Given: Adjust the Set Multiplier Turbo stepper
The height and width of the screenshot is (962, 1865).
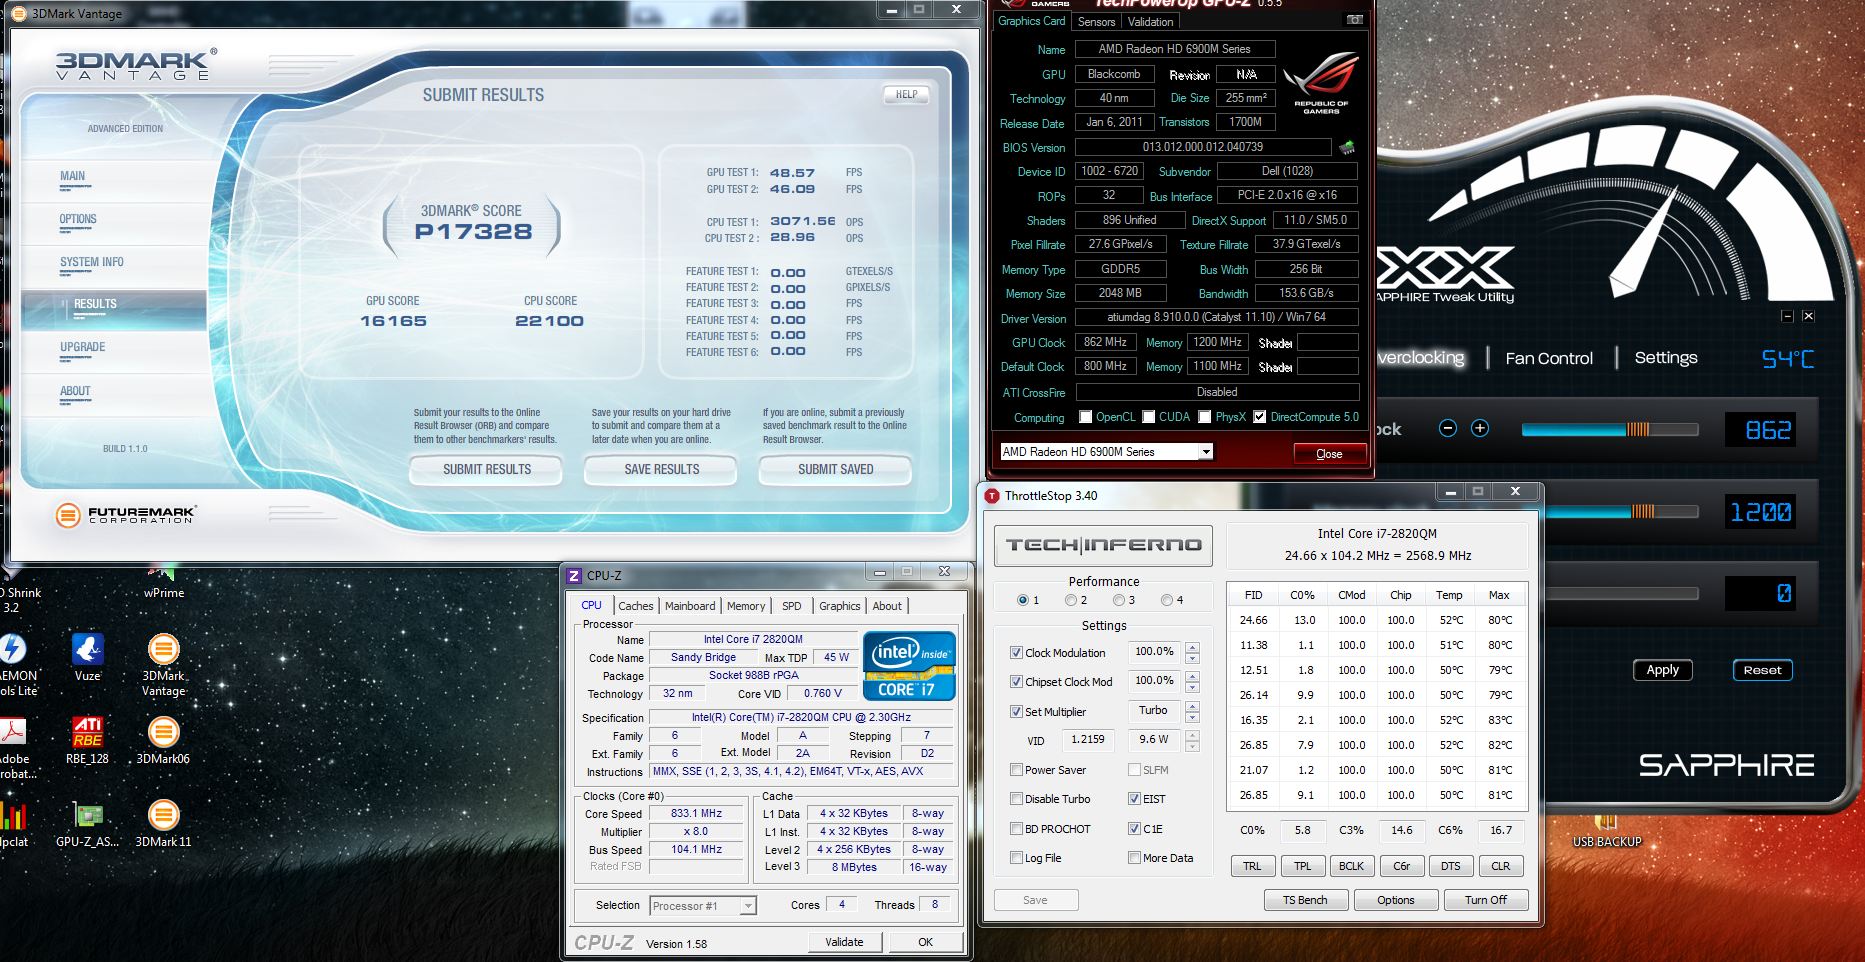Looking at the screenshot, I should [1192, 712].
